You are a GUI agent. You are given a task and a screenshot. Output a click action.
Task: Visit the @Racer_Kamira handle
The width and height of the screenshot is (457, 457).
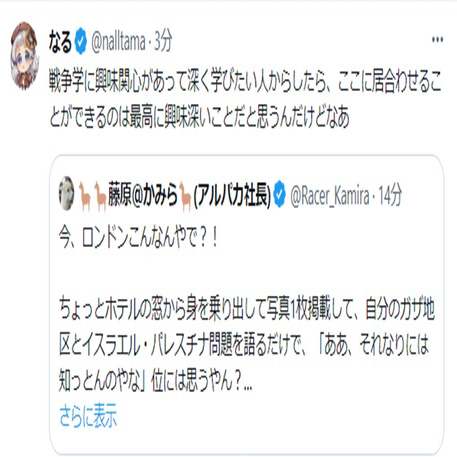pyautogui.click(x=330, y=197)
